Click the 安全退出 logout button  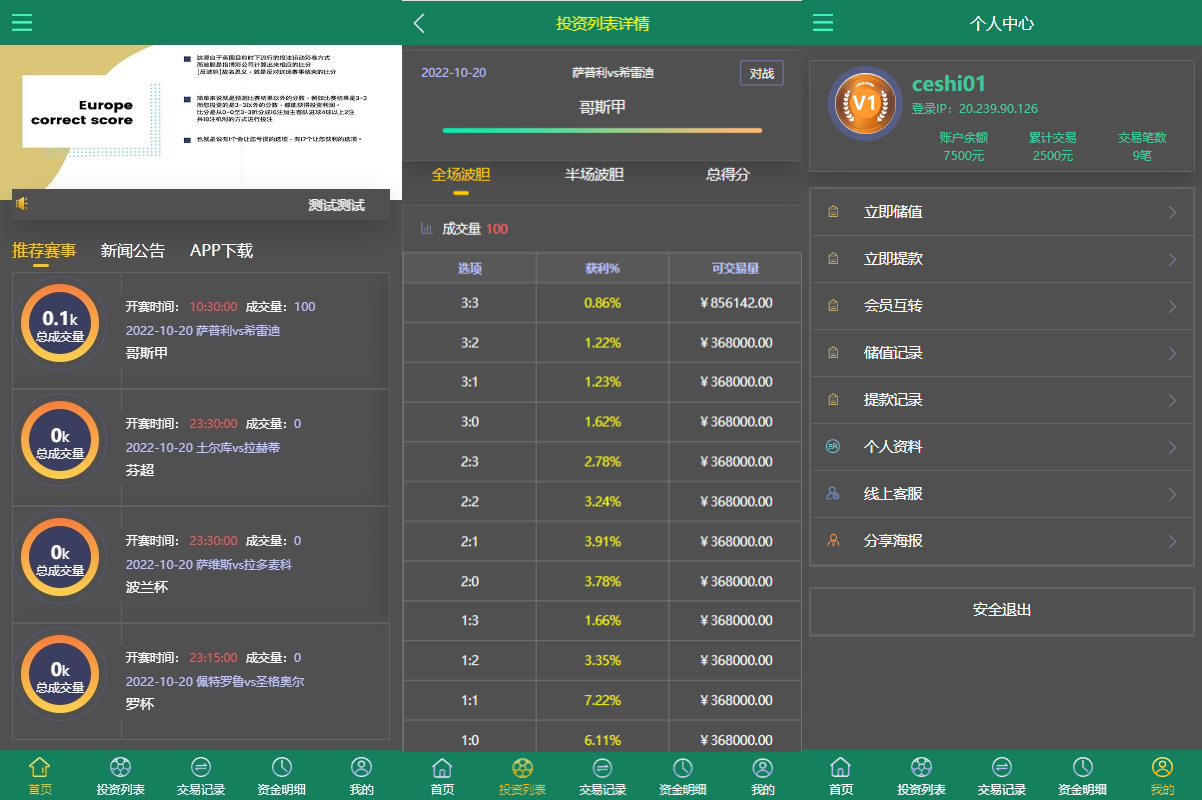[x=1001, y=610]
